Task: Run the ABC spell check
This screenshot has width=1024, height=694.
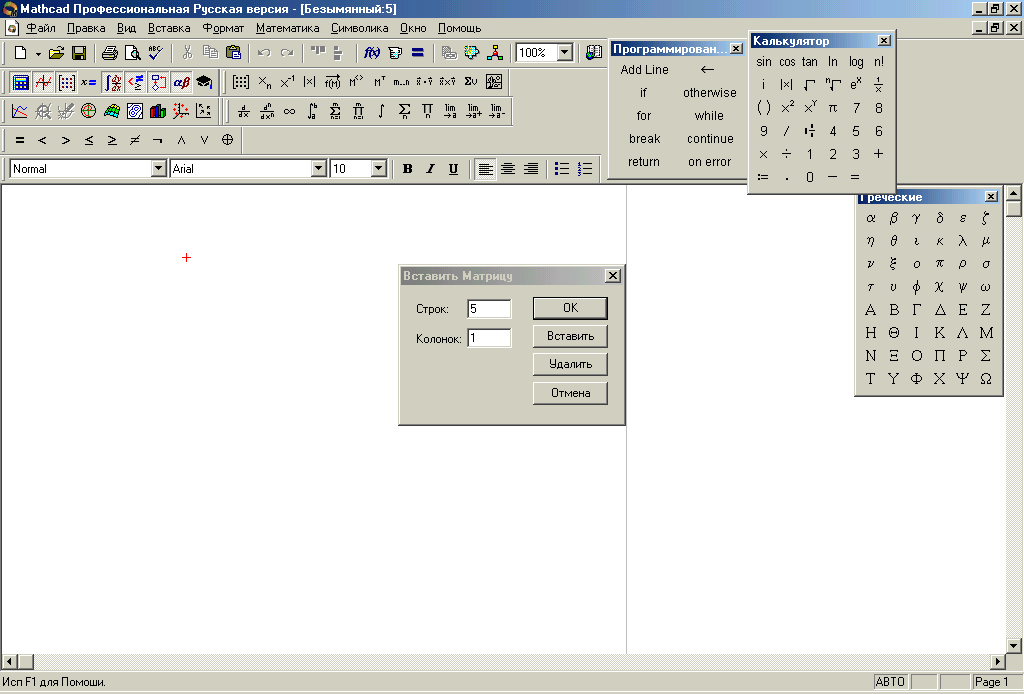Action: tap(155, 53)
